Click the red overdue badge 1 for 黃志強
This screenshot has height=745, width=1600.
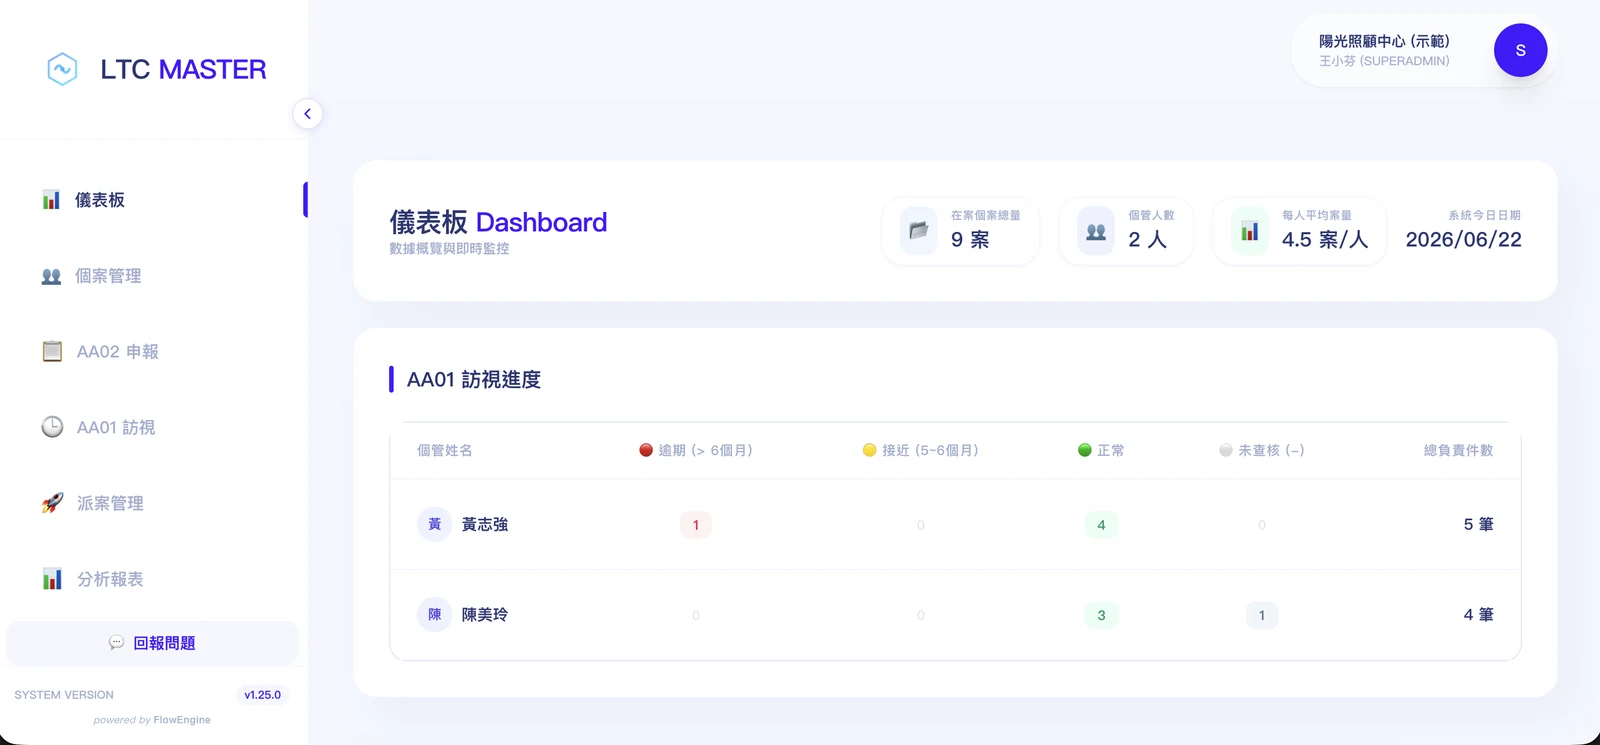[x=696, y=525]
